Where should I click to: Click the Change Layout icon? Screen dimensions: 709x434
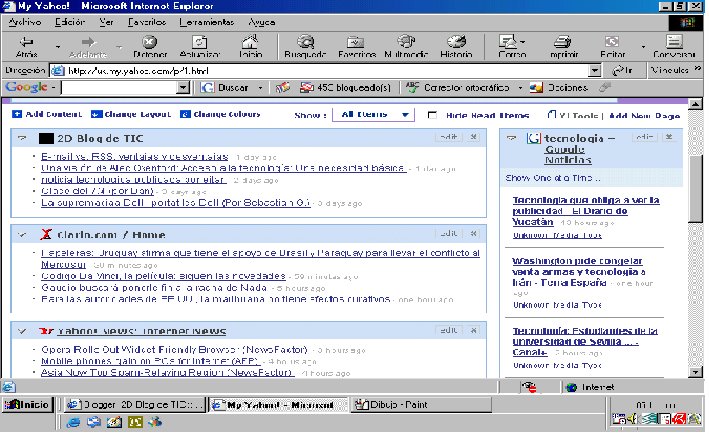(96, 114)
